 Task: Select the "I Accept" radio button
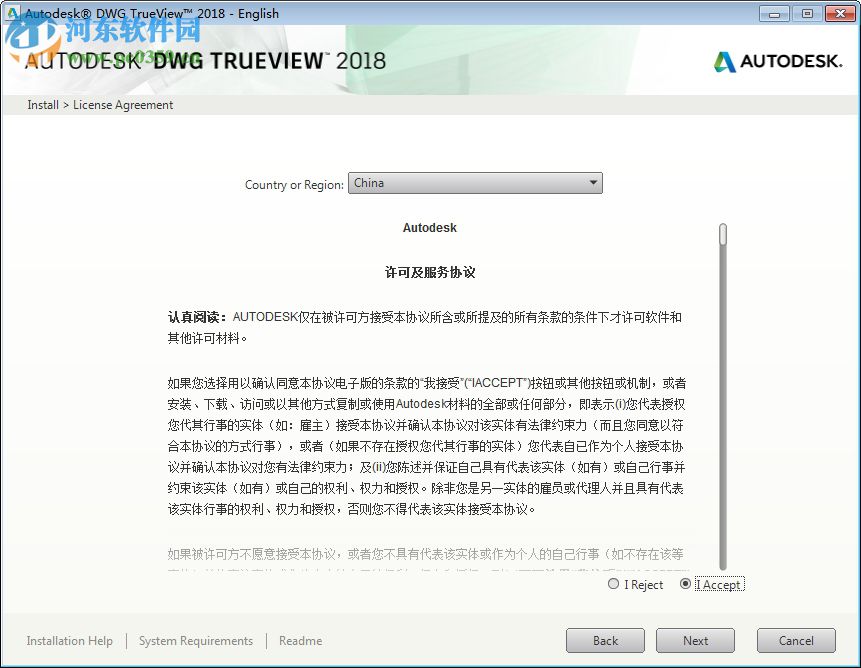click(x=684, y=584)
